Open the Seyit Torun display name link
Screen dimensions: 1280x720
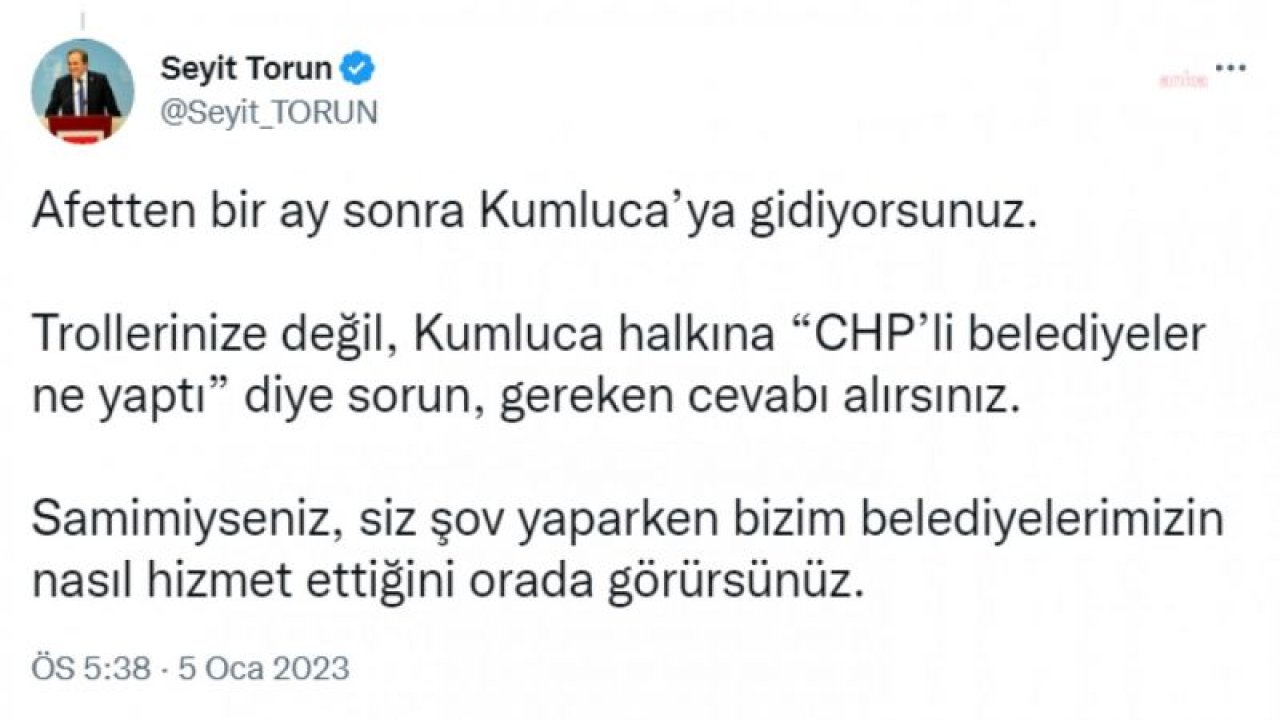click(246, 69)
